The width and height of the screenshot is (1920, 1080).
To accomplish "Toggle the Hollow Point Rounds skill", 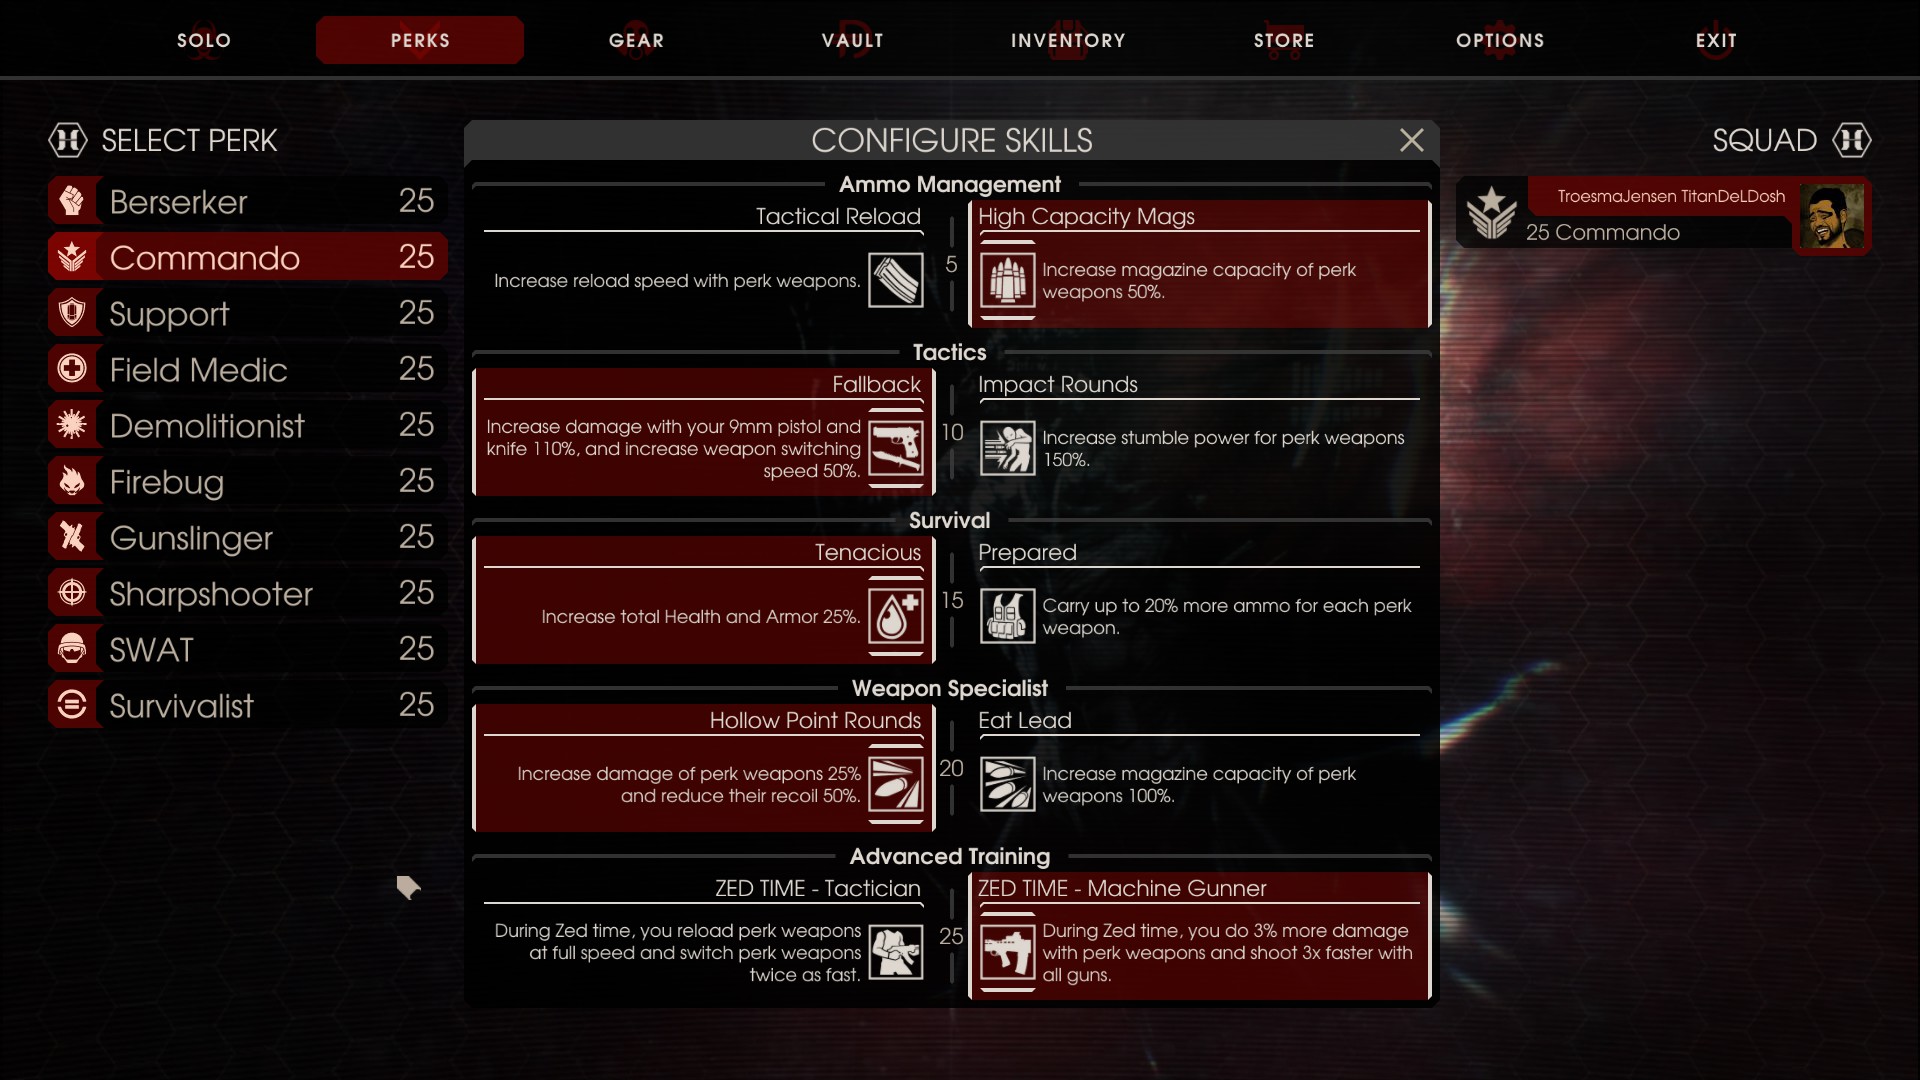I will click(x=703, y=768).
